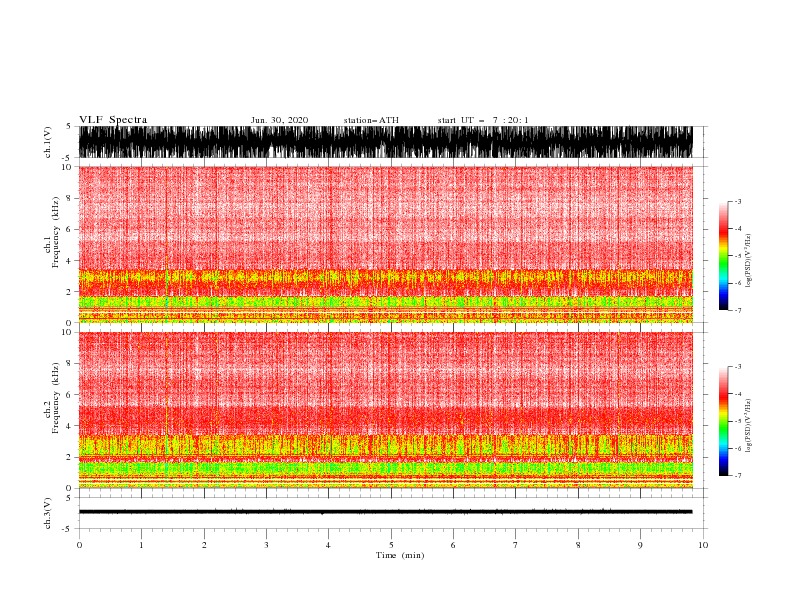Viewport: 792px width, 612px height.
Task: Click the ch.1 colorbar "log(PSD)" label
Action: [x=748, y=261]
